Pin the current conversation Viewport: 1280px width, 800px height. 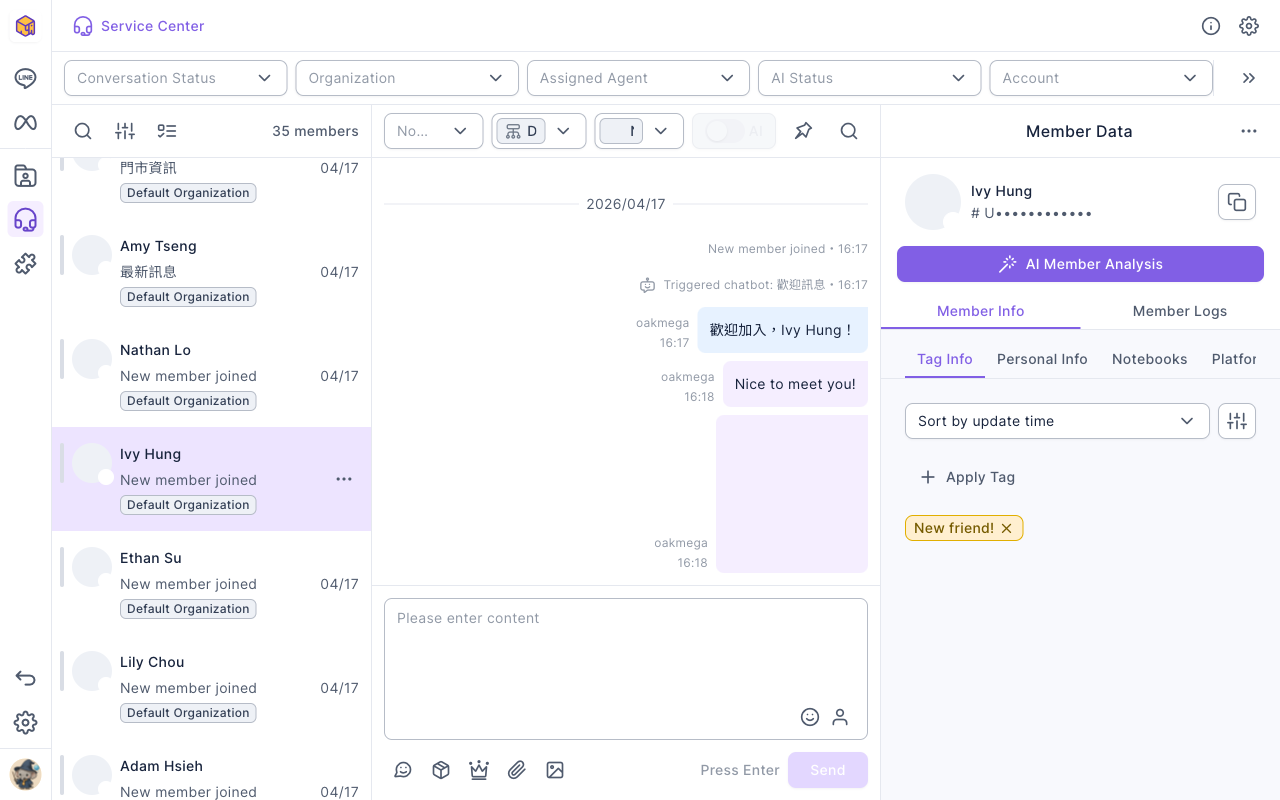click(803, 131)
